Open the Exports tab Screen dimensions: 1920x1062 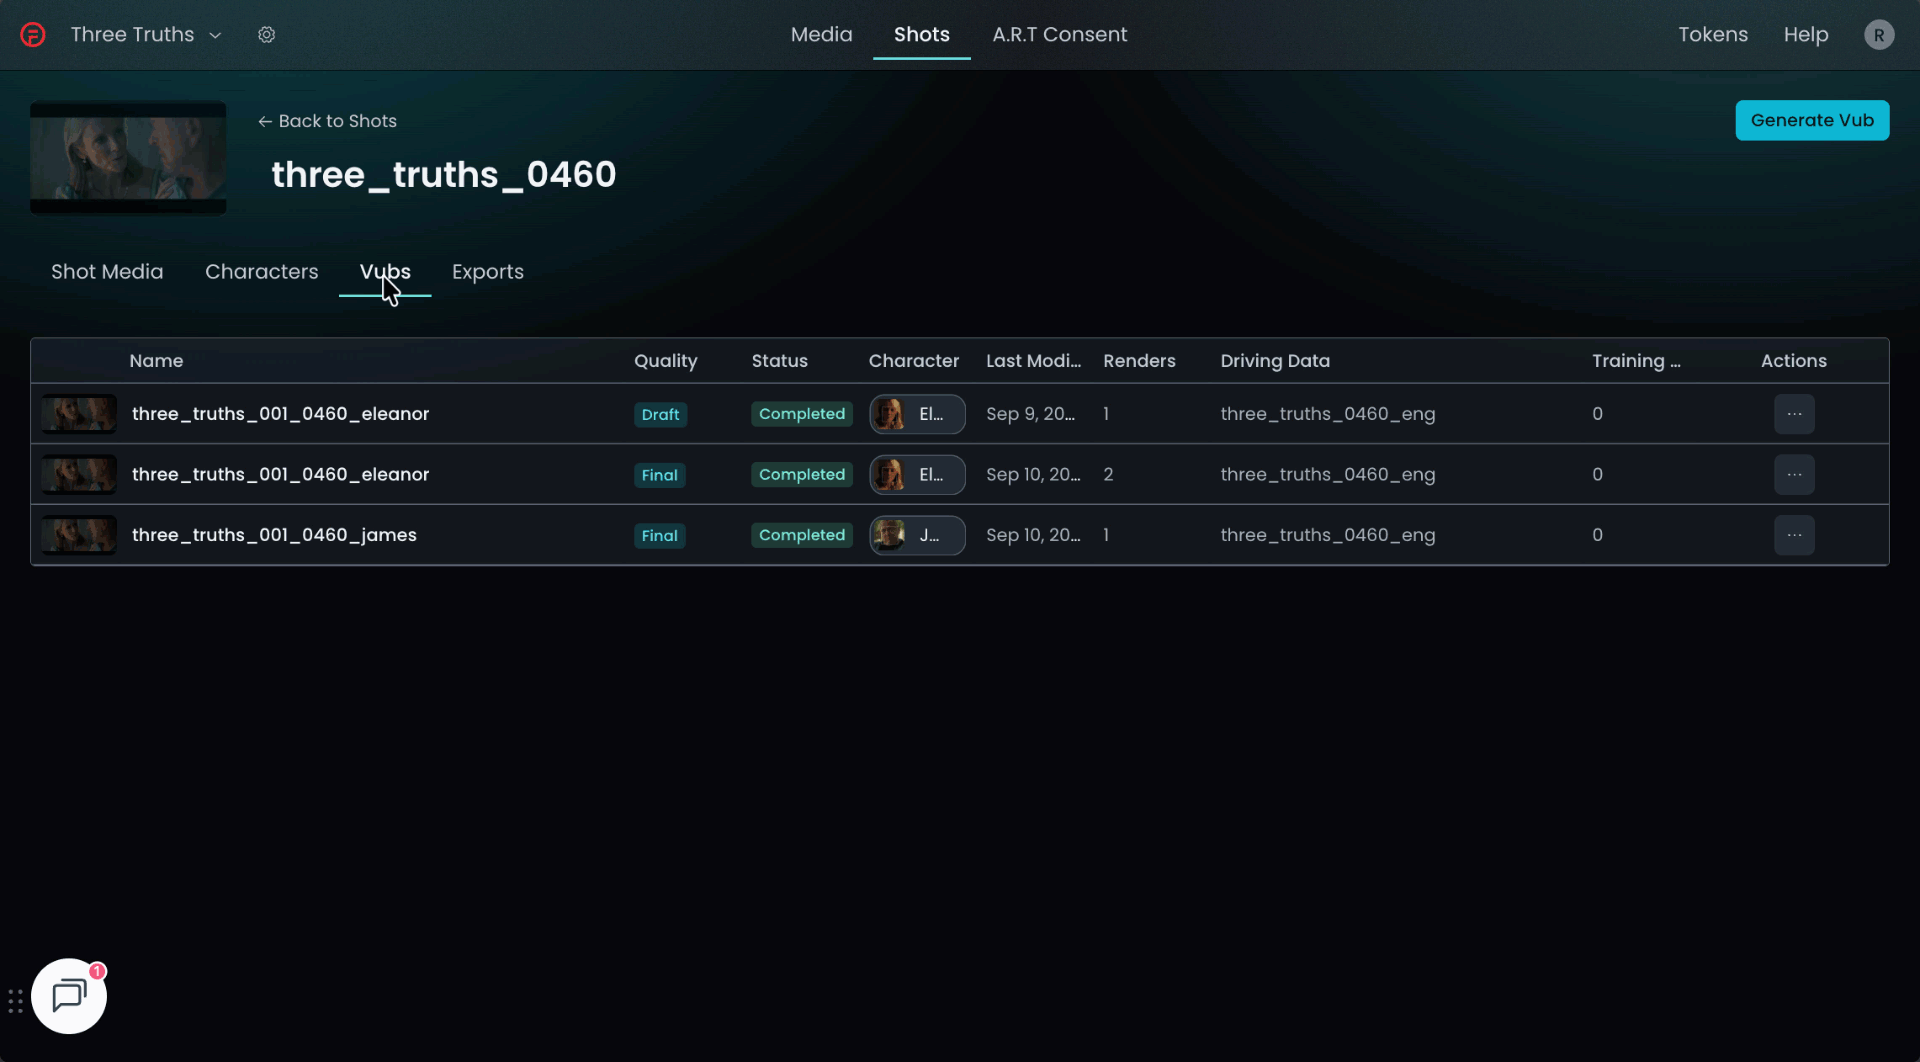point(487,272)
